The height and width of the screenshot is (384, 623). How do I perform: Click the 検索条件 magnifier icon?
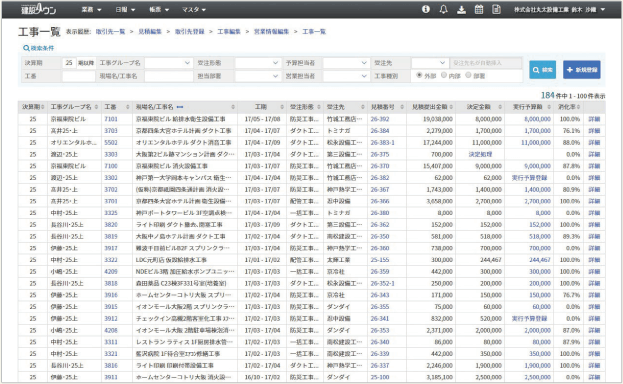(x=26, y=48)
